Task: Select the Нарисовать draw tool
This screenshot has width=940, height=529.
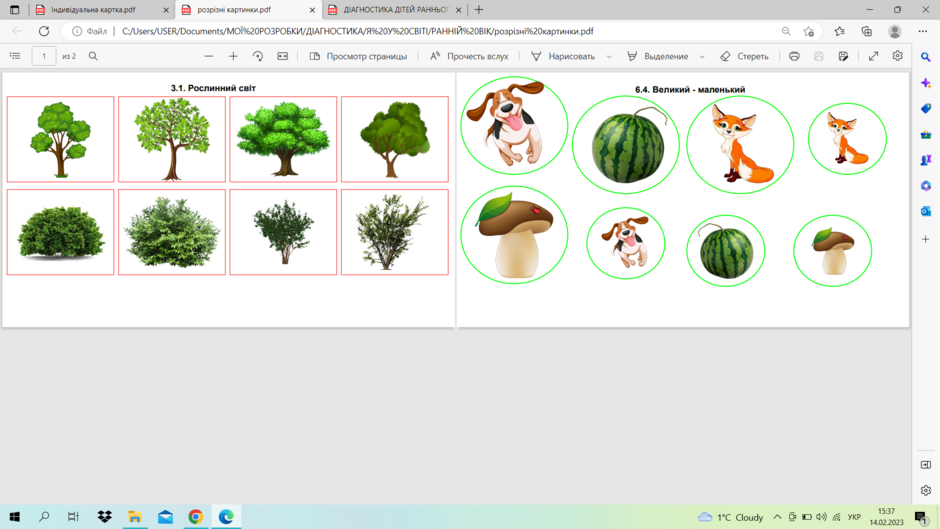Action: [x=563, y=56]
